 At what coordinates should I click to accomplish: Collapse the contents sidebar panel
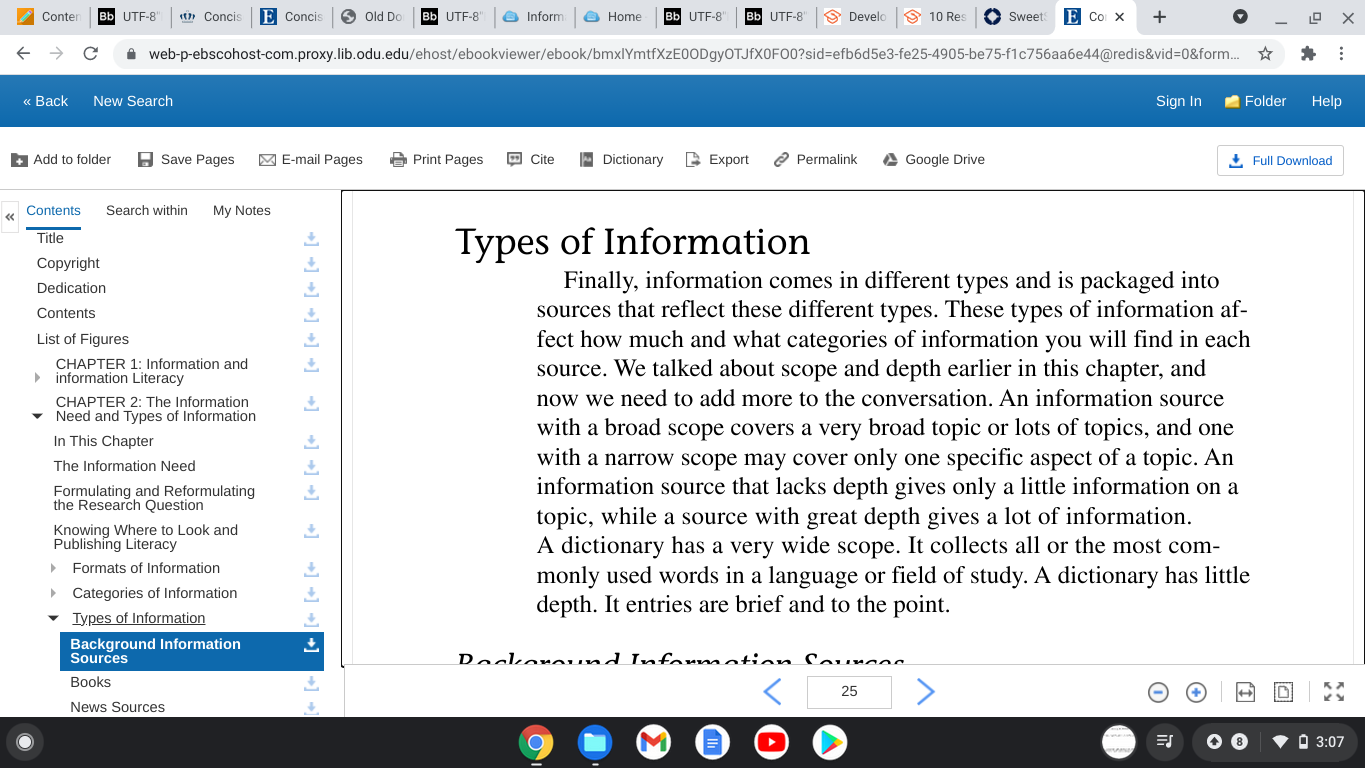tap(10, 216)
